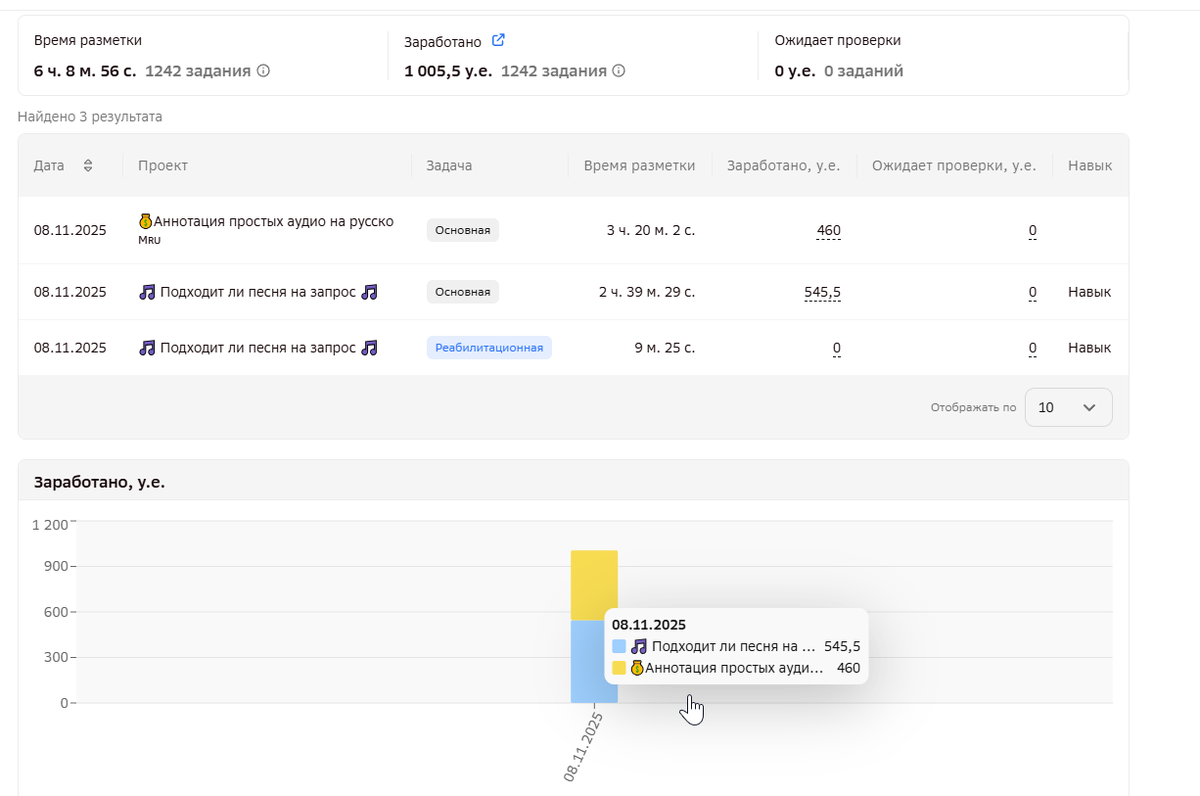The width and height of the screenshot is (1200, 796).
Task: Open the external link icon next to Заработано
Action: tap(498, 41)
